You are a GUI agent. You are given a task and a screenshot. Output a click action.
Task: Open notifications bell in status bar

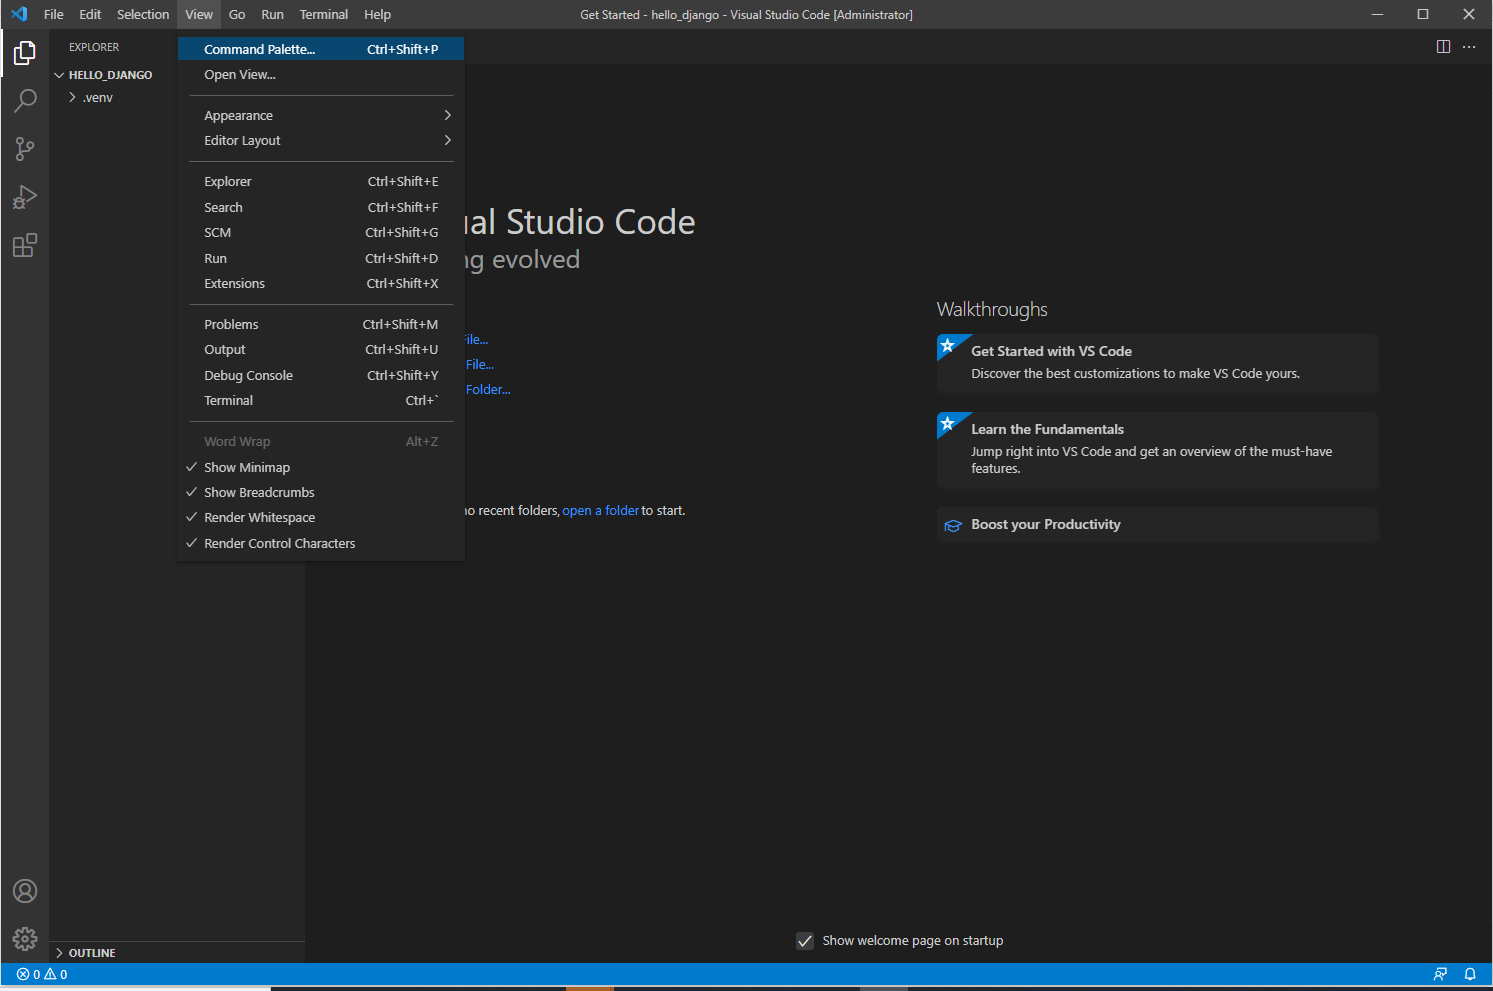[1470, 974]
